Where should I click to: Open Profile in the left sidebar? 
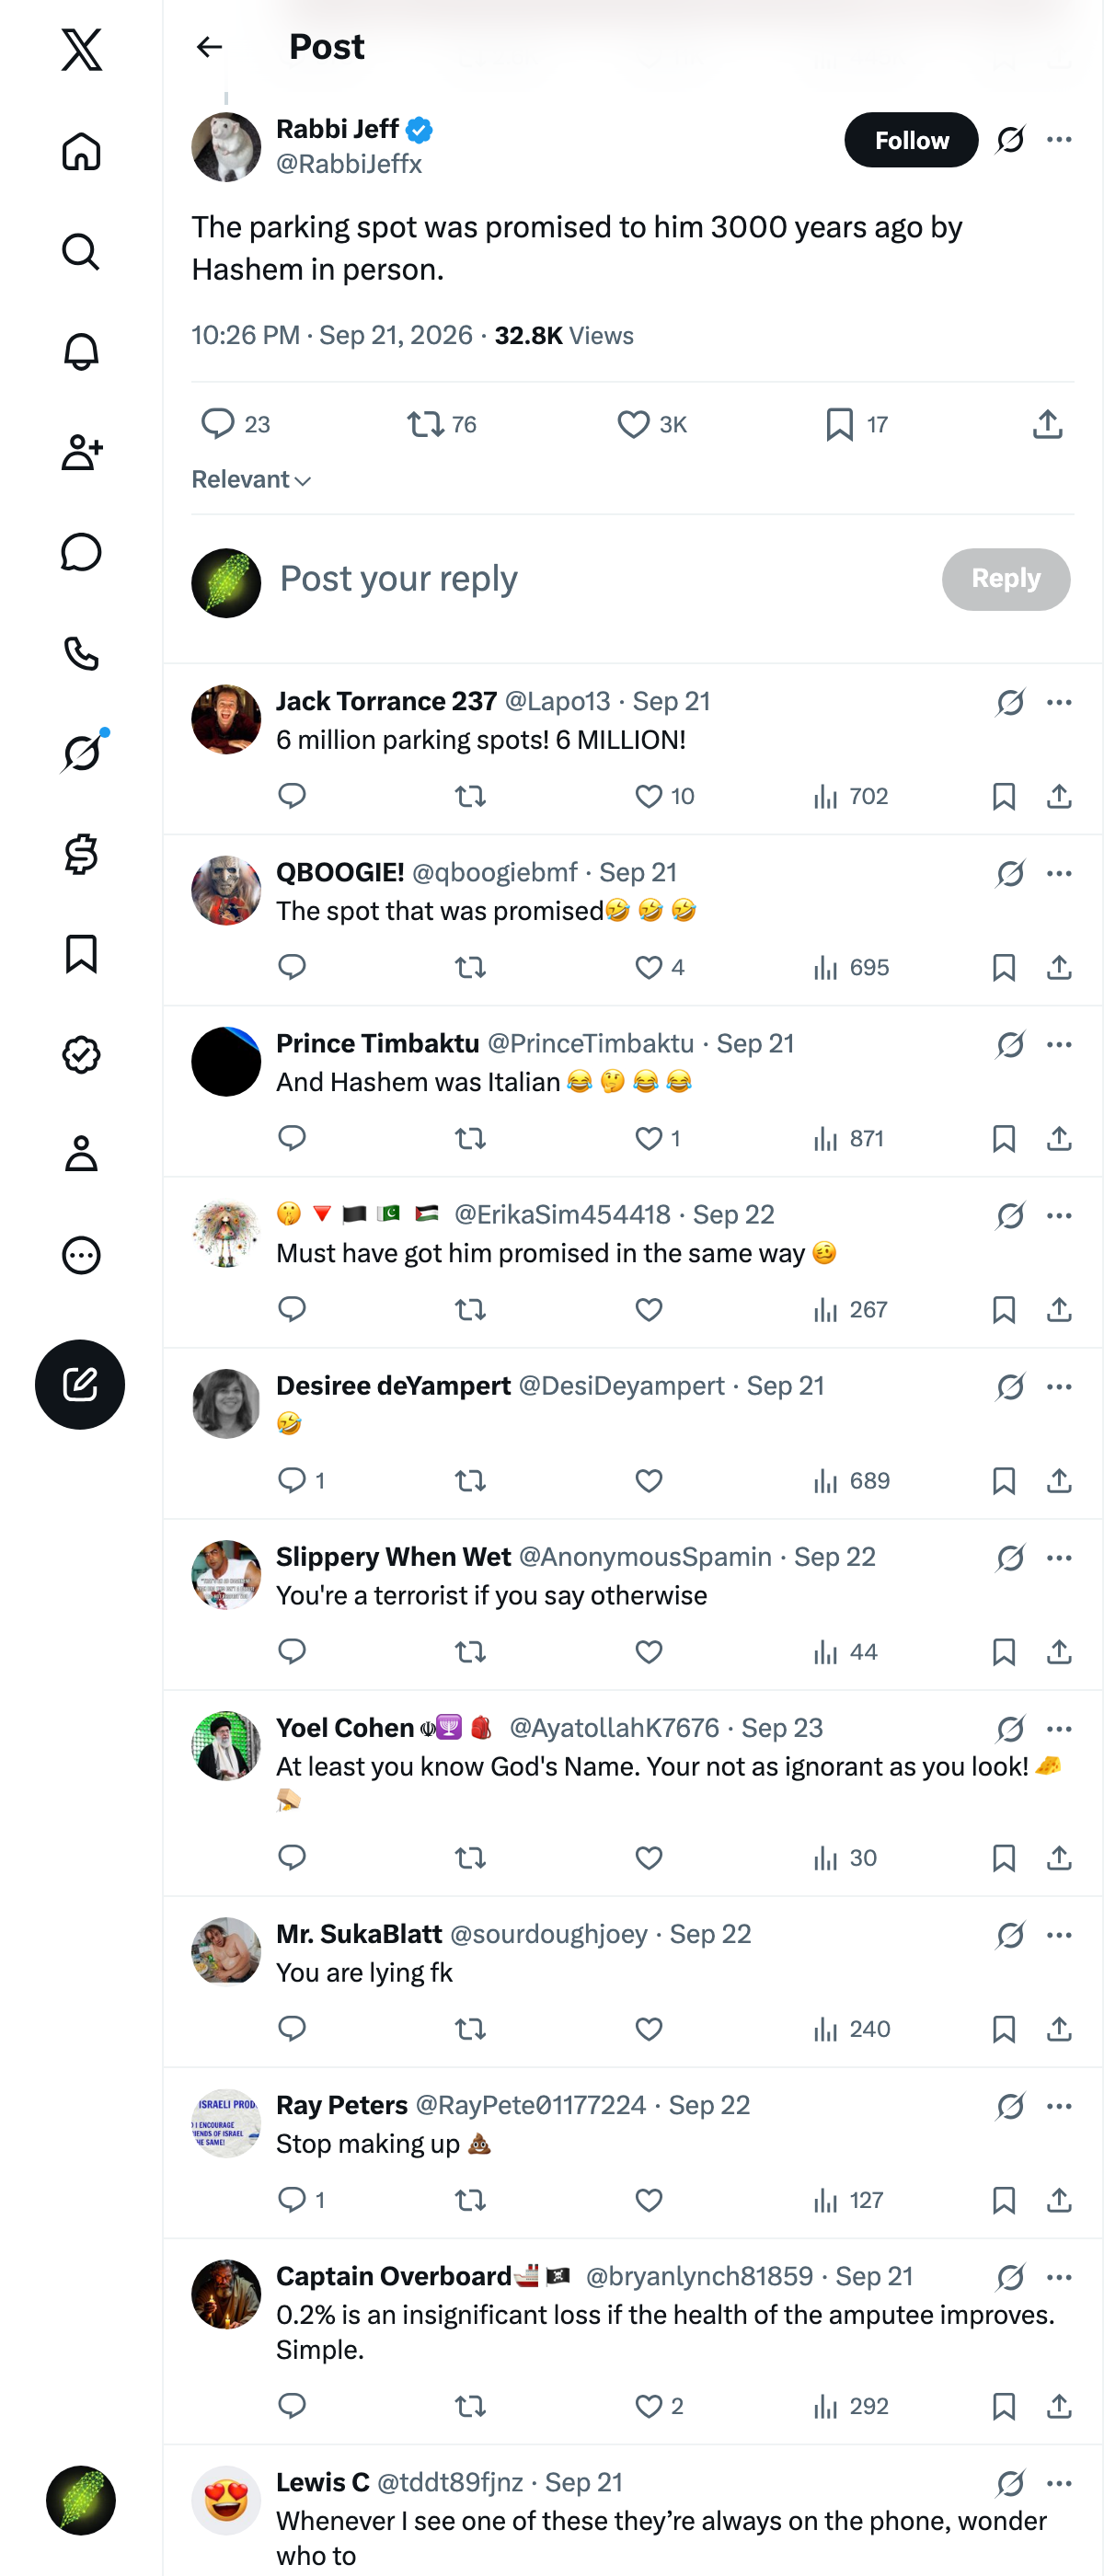point(81,1154)
